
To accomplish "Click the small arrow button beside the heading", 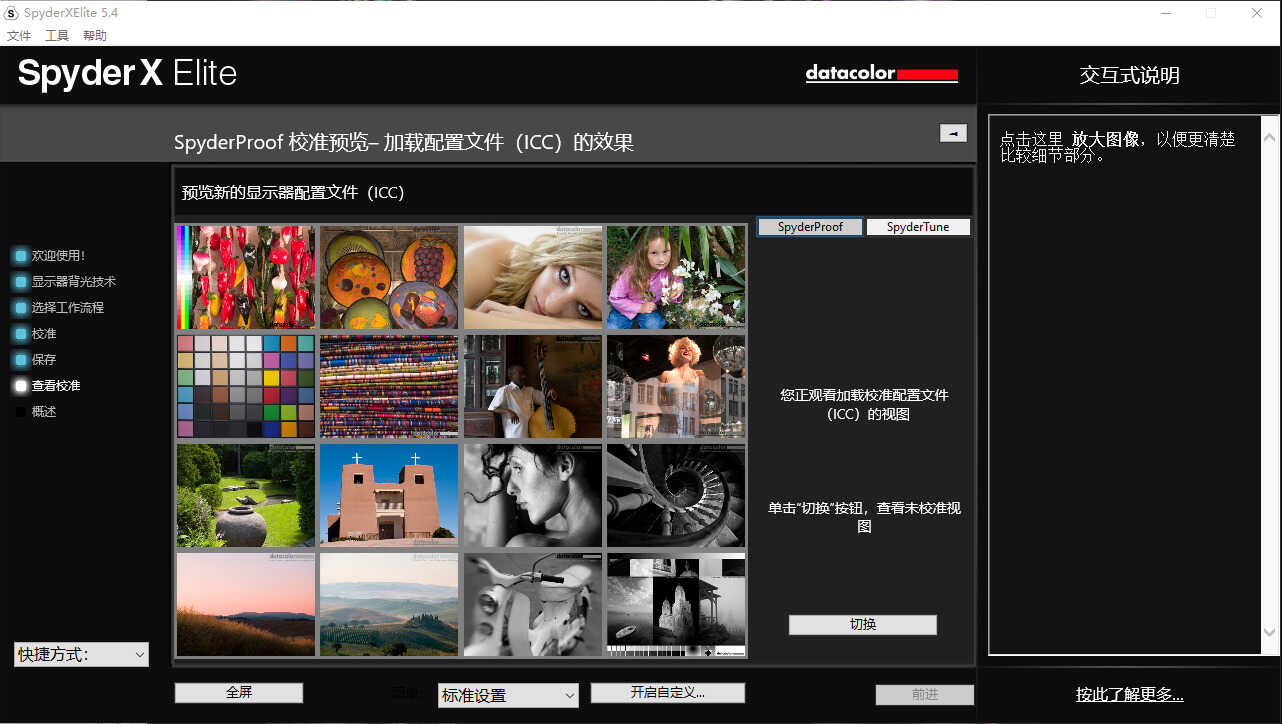I will click(x=953, y=133).
